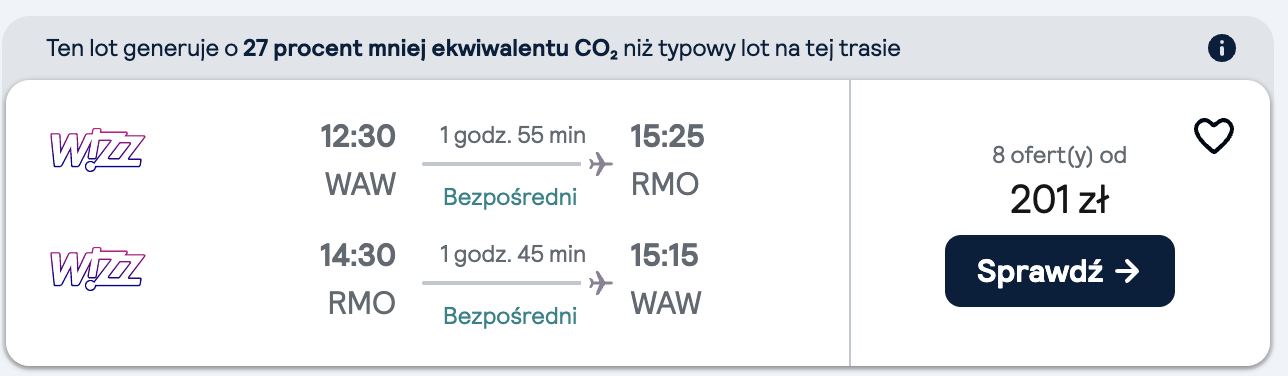
Task: Click the outbound Wizz airline logo
Action: click(98, 151)
